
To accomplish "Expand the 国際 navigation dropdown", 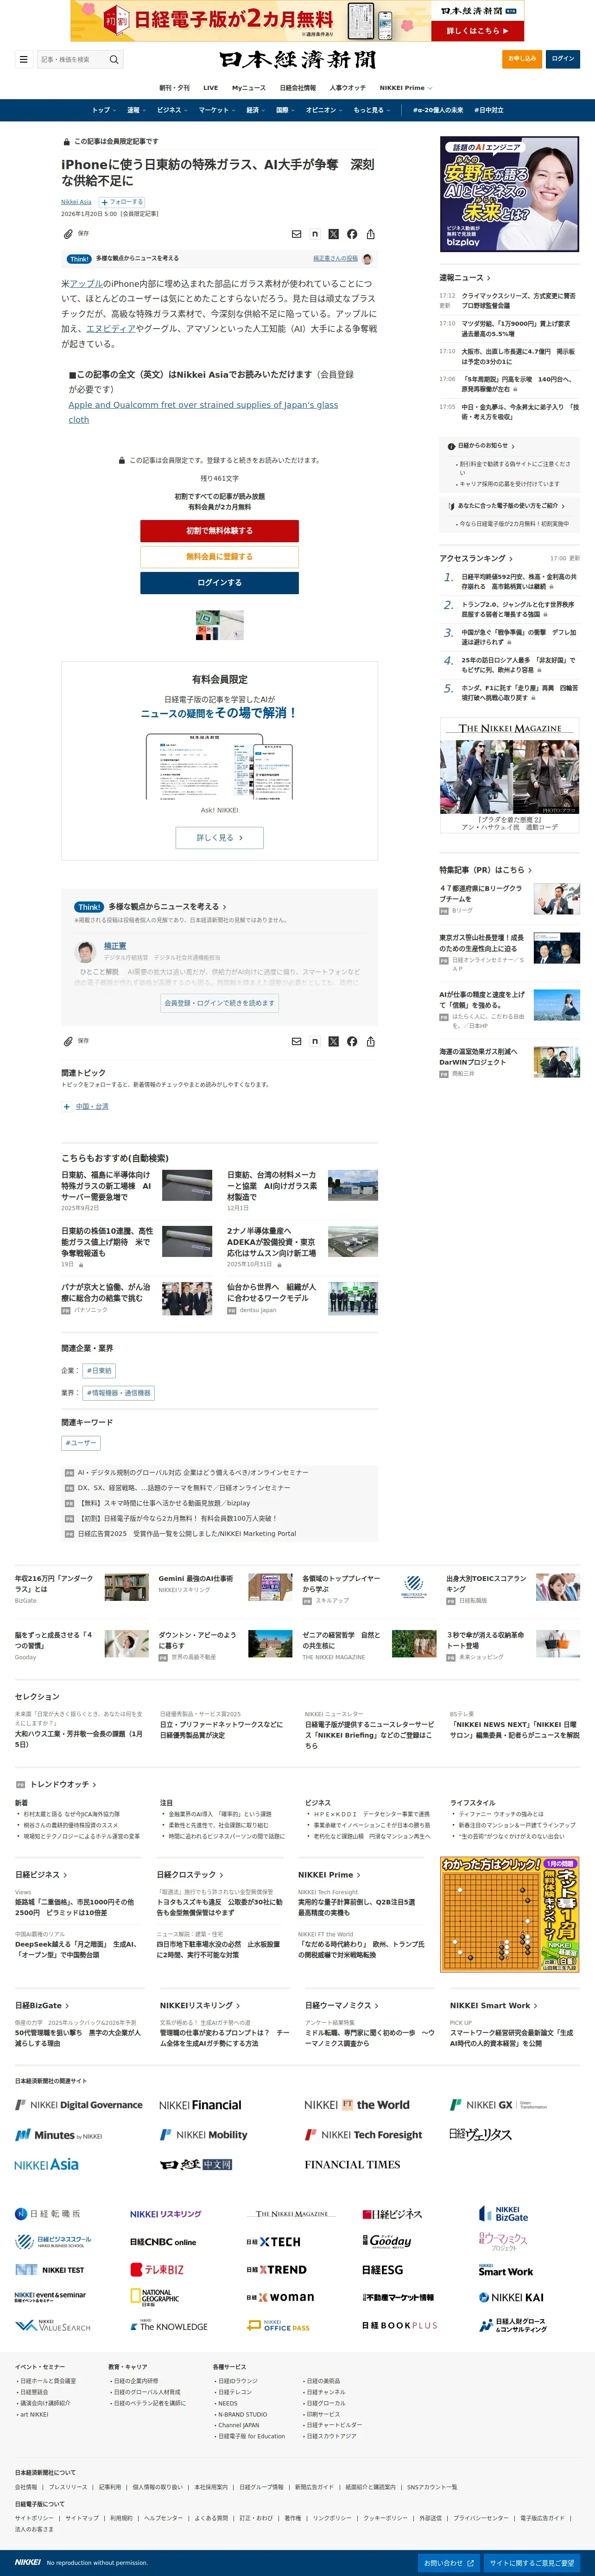I will (286, 110).
